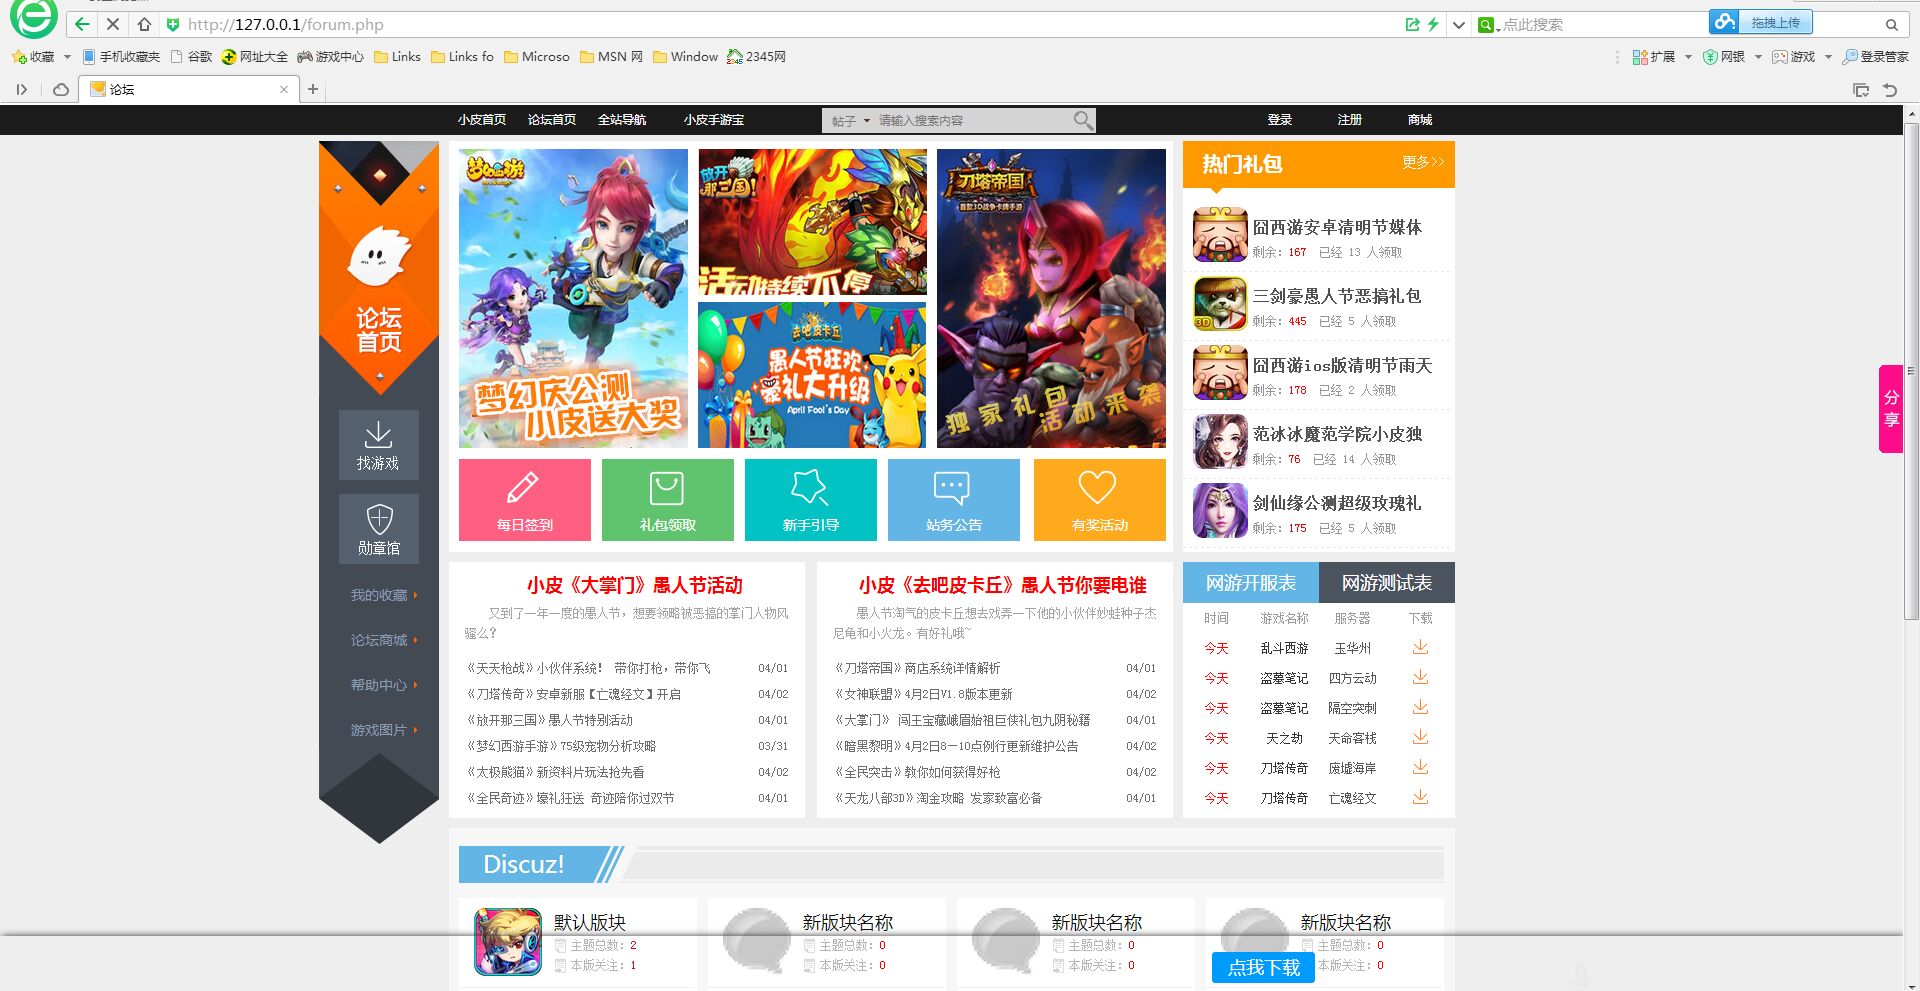Go to browser home page icon
The width and height of the screenshot is (1920, 991).
(x=144, y=24)
